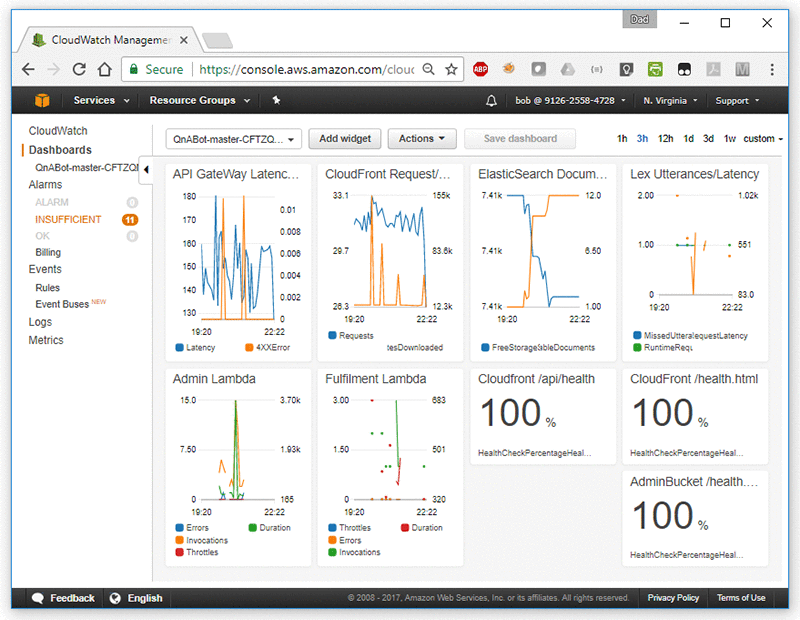Go to browser home page icon
Viewport: 800px width, 620px height.
coord(104,69)
